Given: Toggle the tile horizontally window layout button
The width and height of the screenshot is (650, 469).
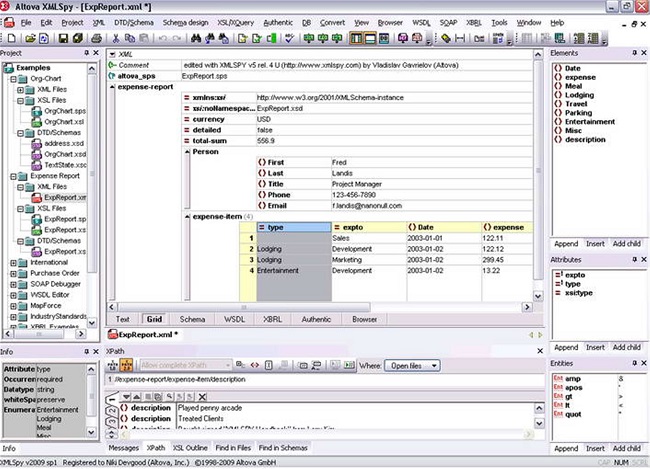Looking at the screenshot, I should click(370, 39).
